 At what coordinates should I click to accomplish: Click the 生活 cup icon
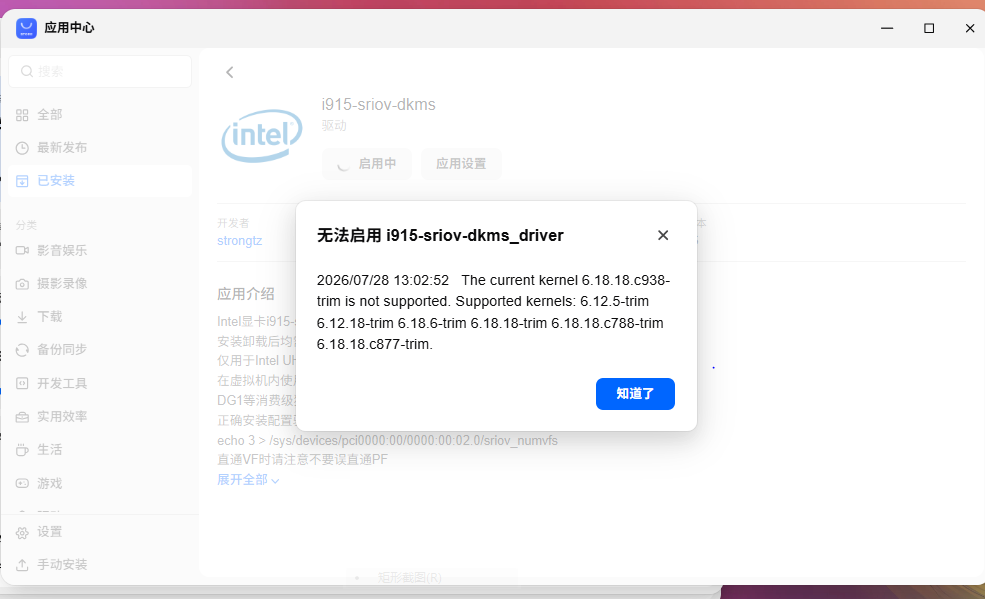pyautogui.click(x=22, y=450)
